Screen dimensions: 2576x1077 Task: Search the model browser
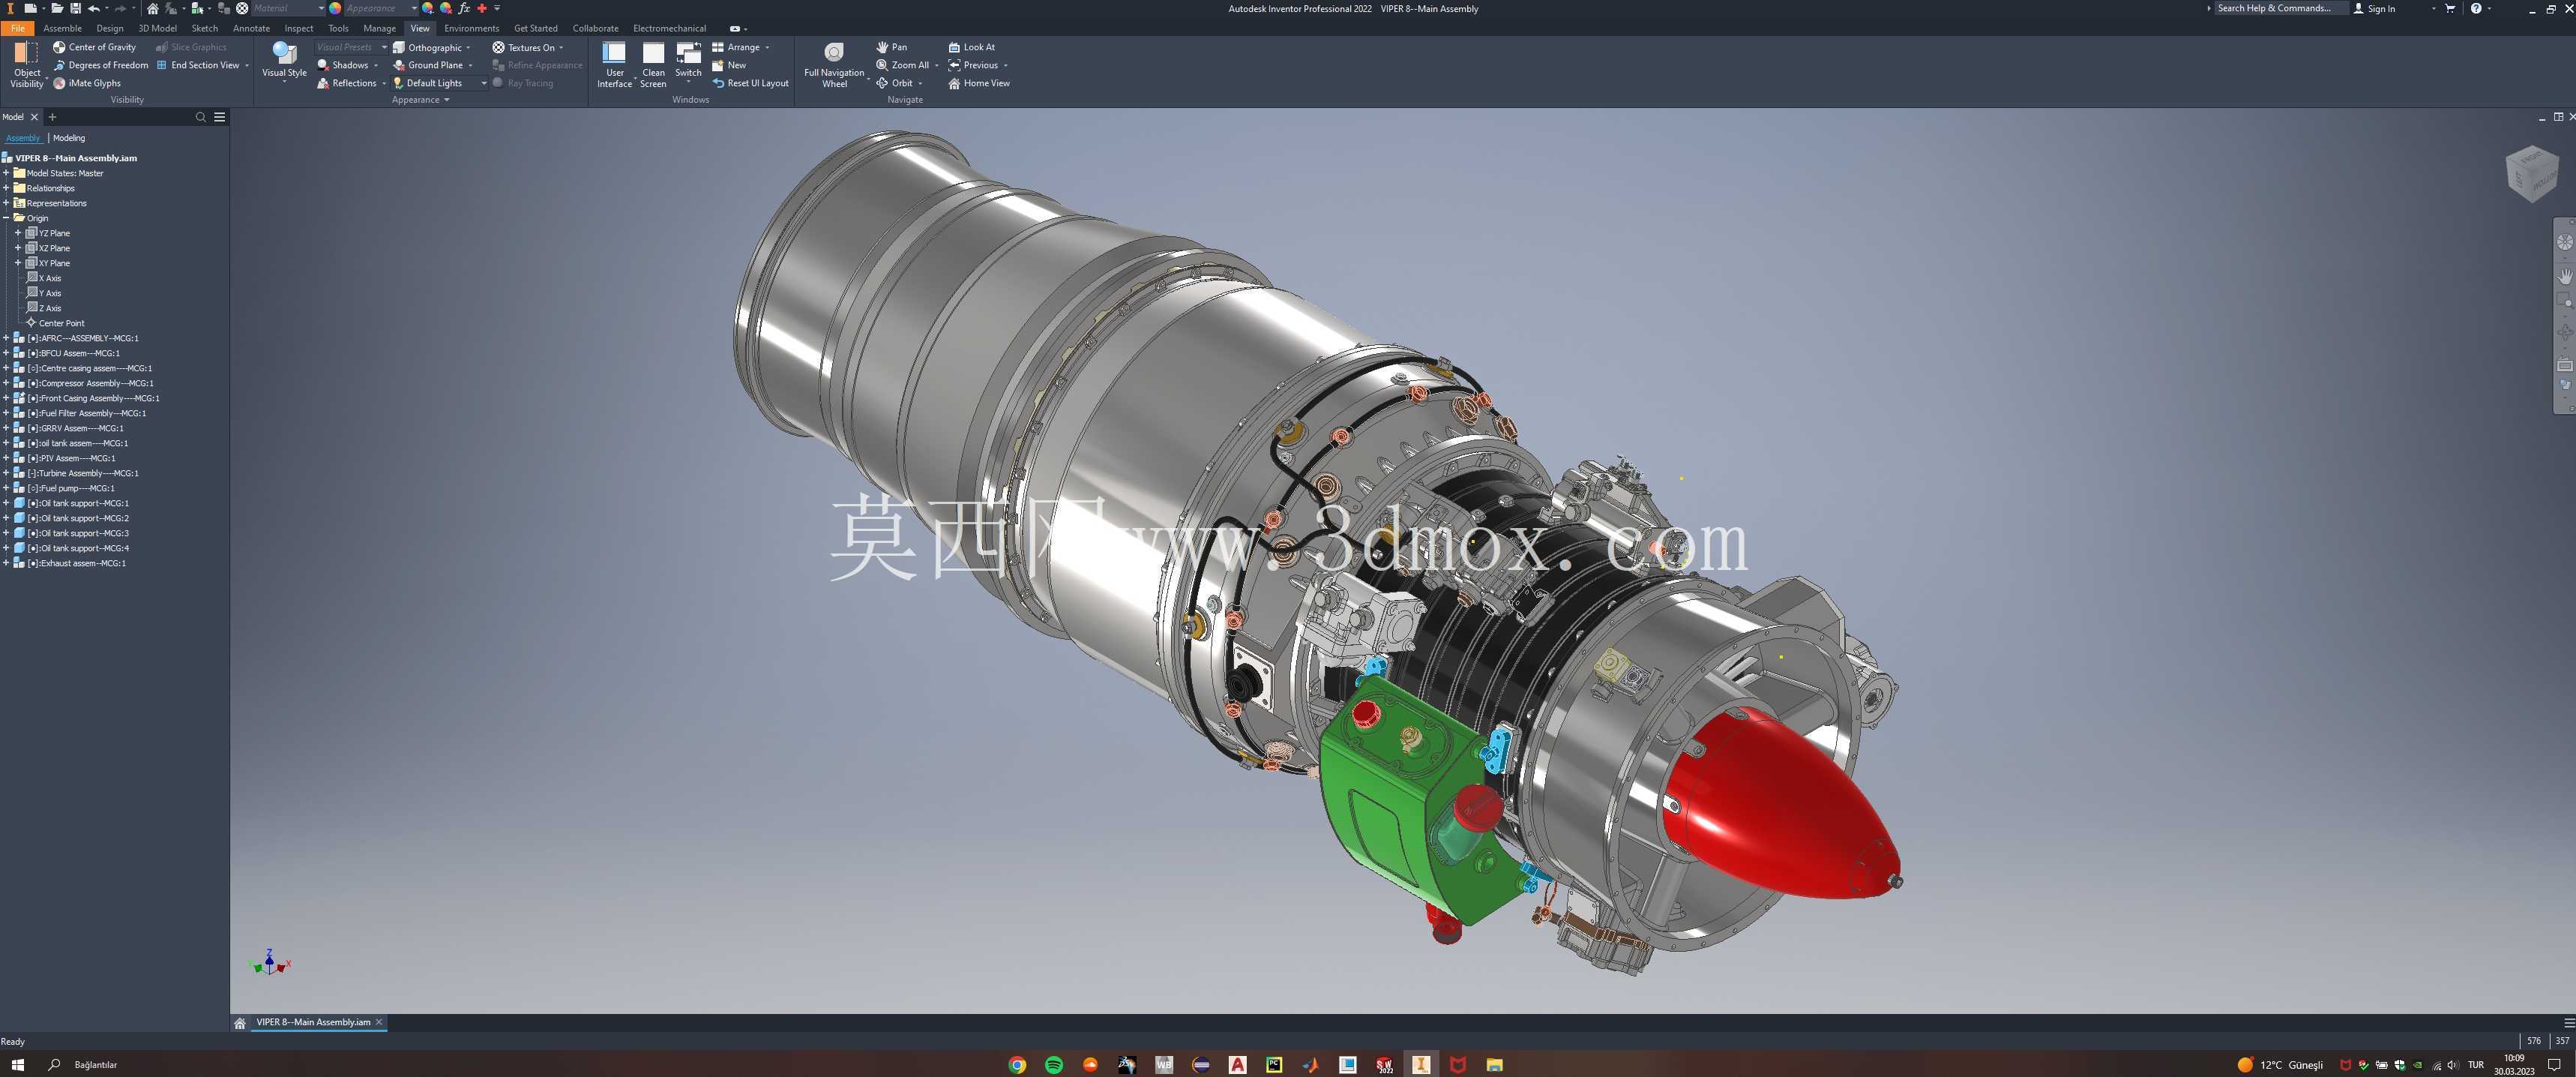pyautogui.click(x=200, y=117)
